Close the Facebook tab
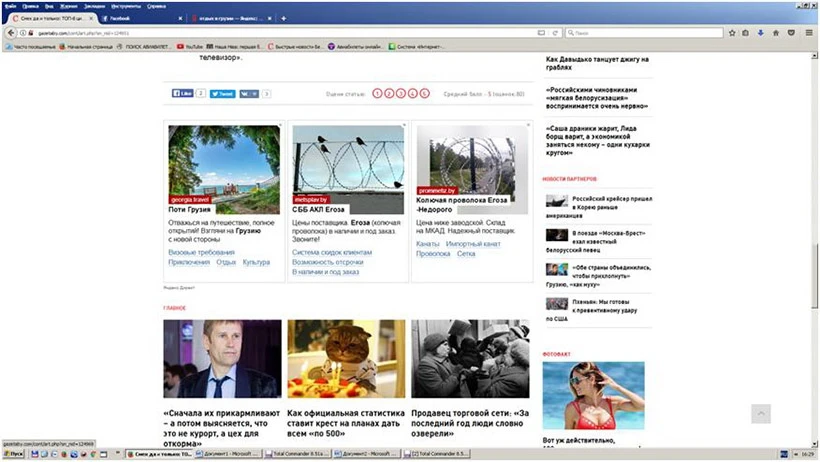The width and height of the screenshot is (820, 462). click(x=180, y=18)
